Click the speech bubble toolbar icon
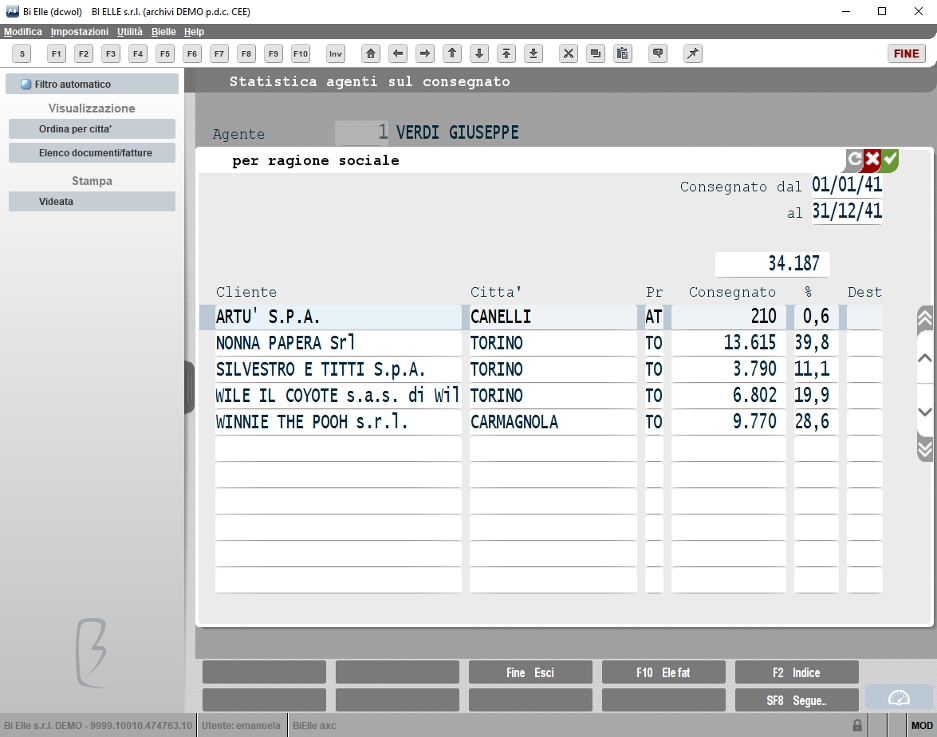Image resolution: width=937 pixels, height=737 pixels. pyautogui.click(x=657, y=54)
